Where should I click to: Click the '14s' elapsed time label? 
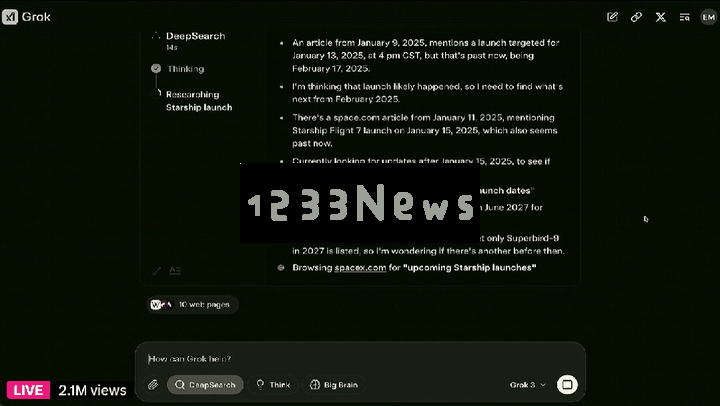pos(172,48)
